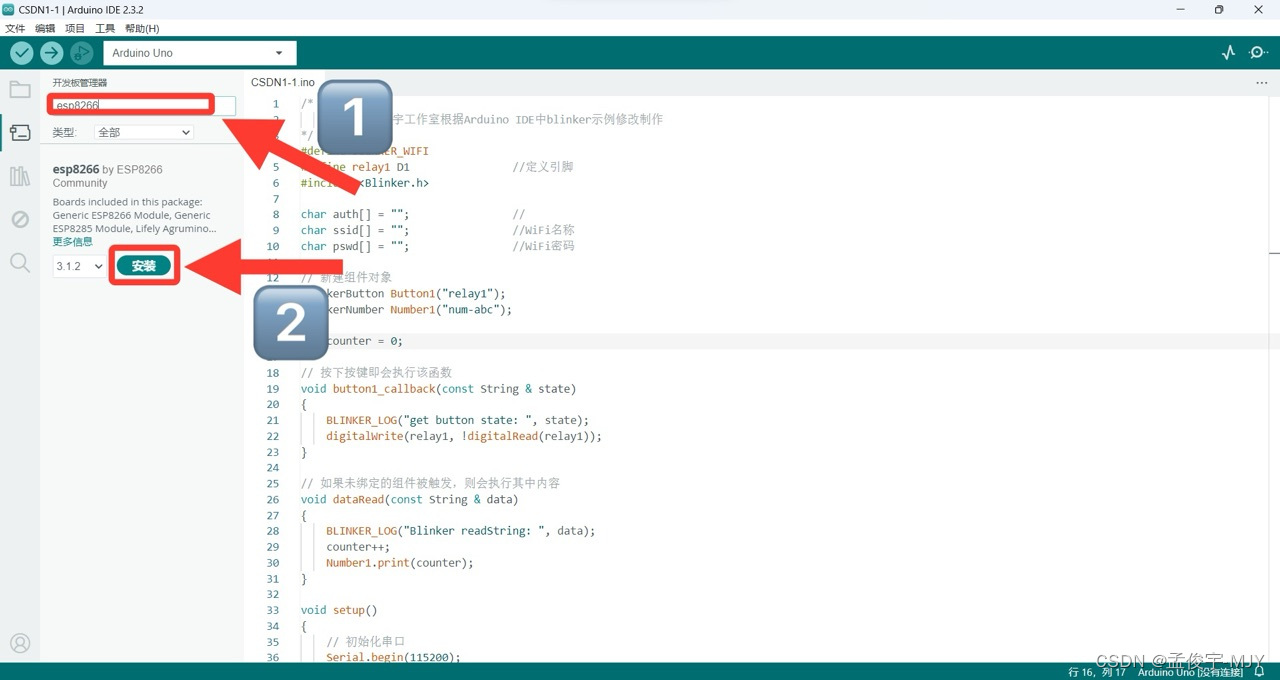Viewport: 1280px width, 680px height.
Task: Click the Serial.begin(115200) line
Action: coord(393,658)
